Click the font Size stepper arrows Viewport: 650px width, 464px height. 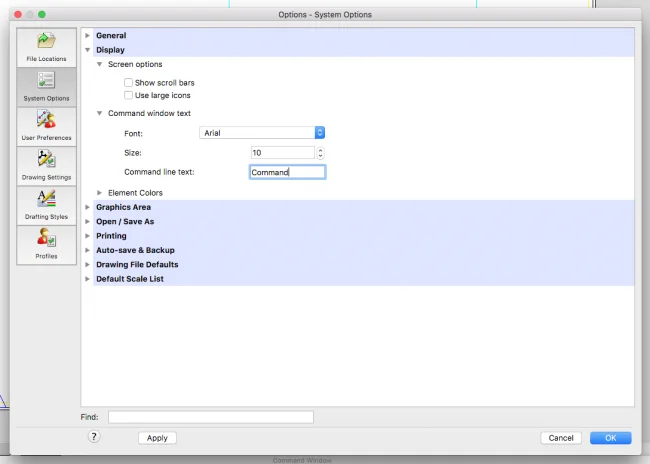click(x=320, y=153)
